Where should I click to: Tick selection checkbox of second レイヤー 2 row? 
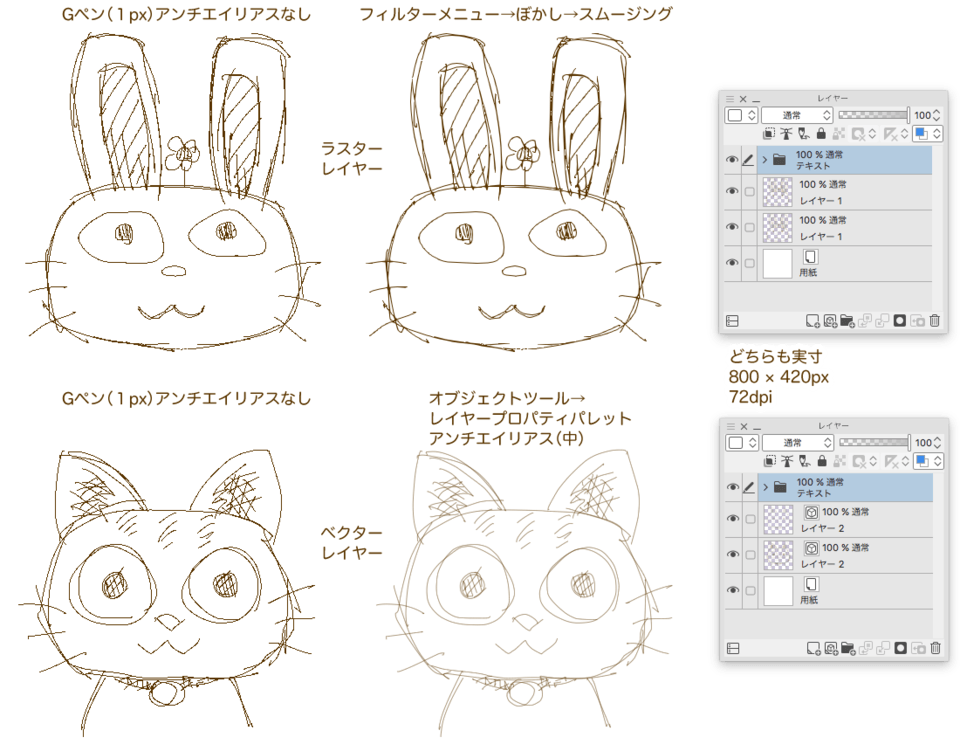[x=750, y=555]
